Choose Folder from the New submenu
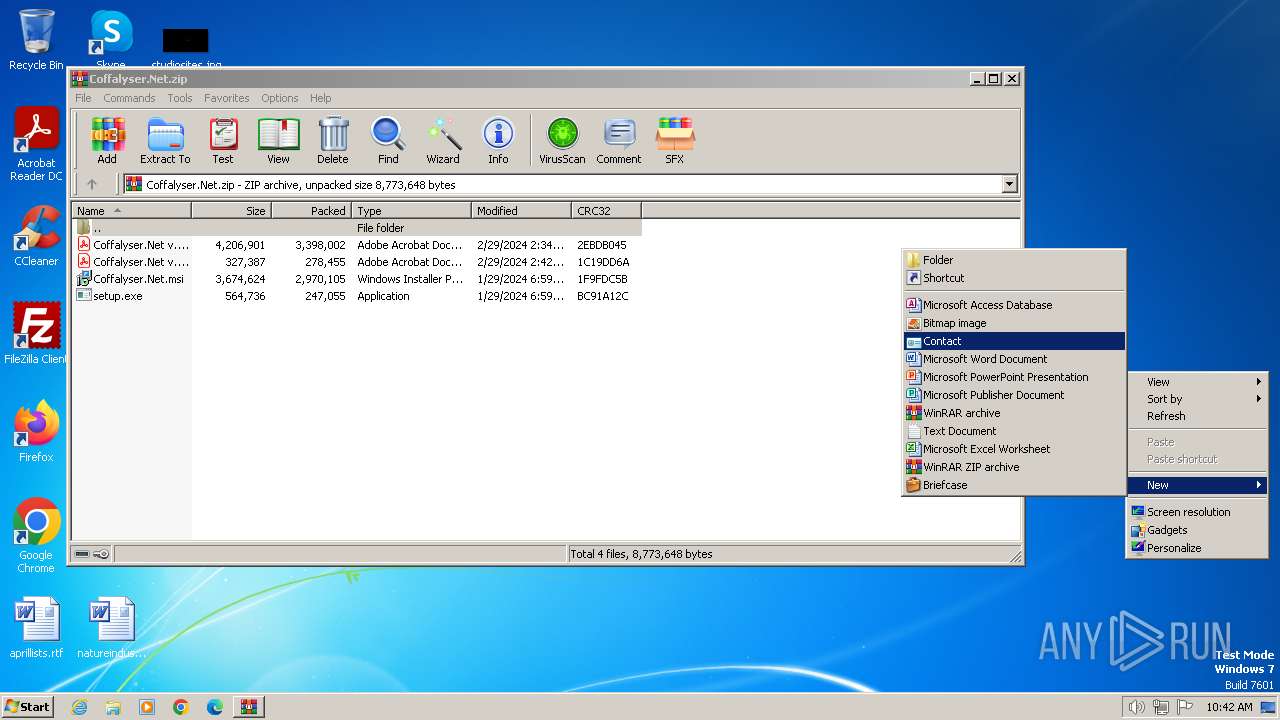1280x720 pixels. pyautogui.click(x=1014, y=260)
